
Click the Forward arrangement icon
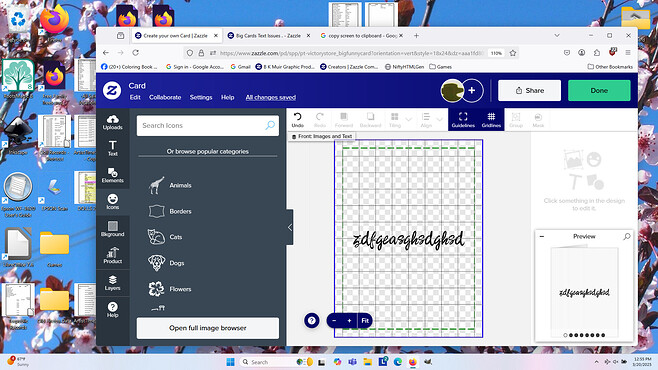[344, 120]
